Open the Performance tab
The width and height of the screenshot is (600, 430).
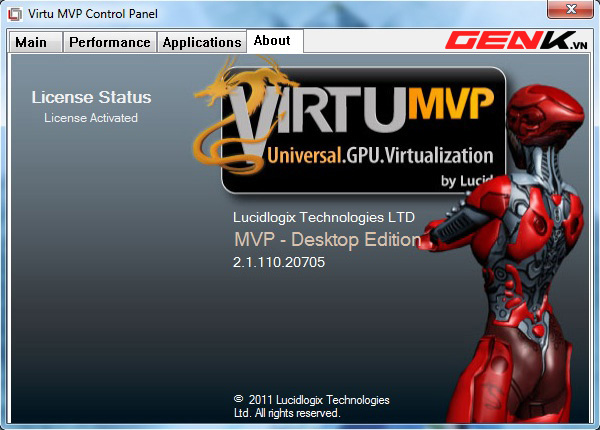tap(110, 42)
